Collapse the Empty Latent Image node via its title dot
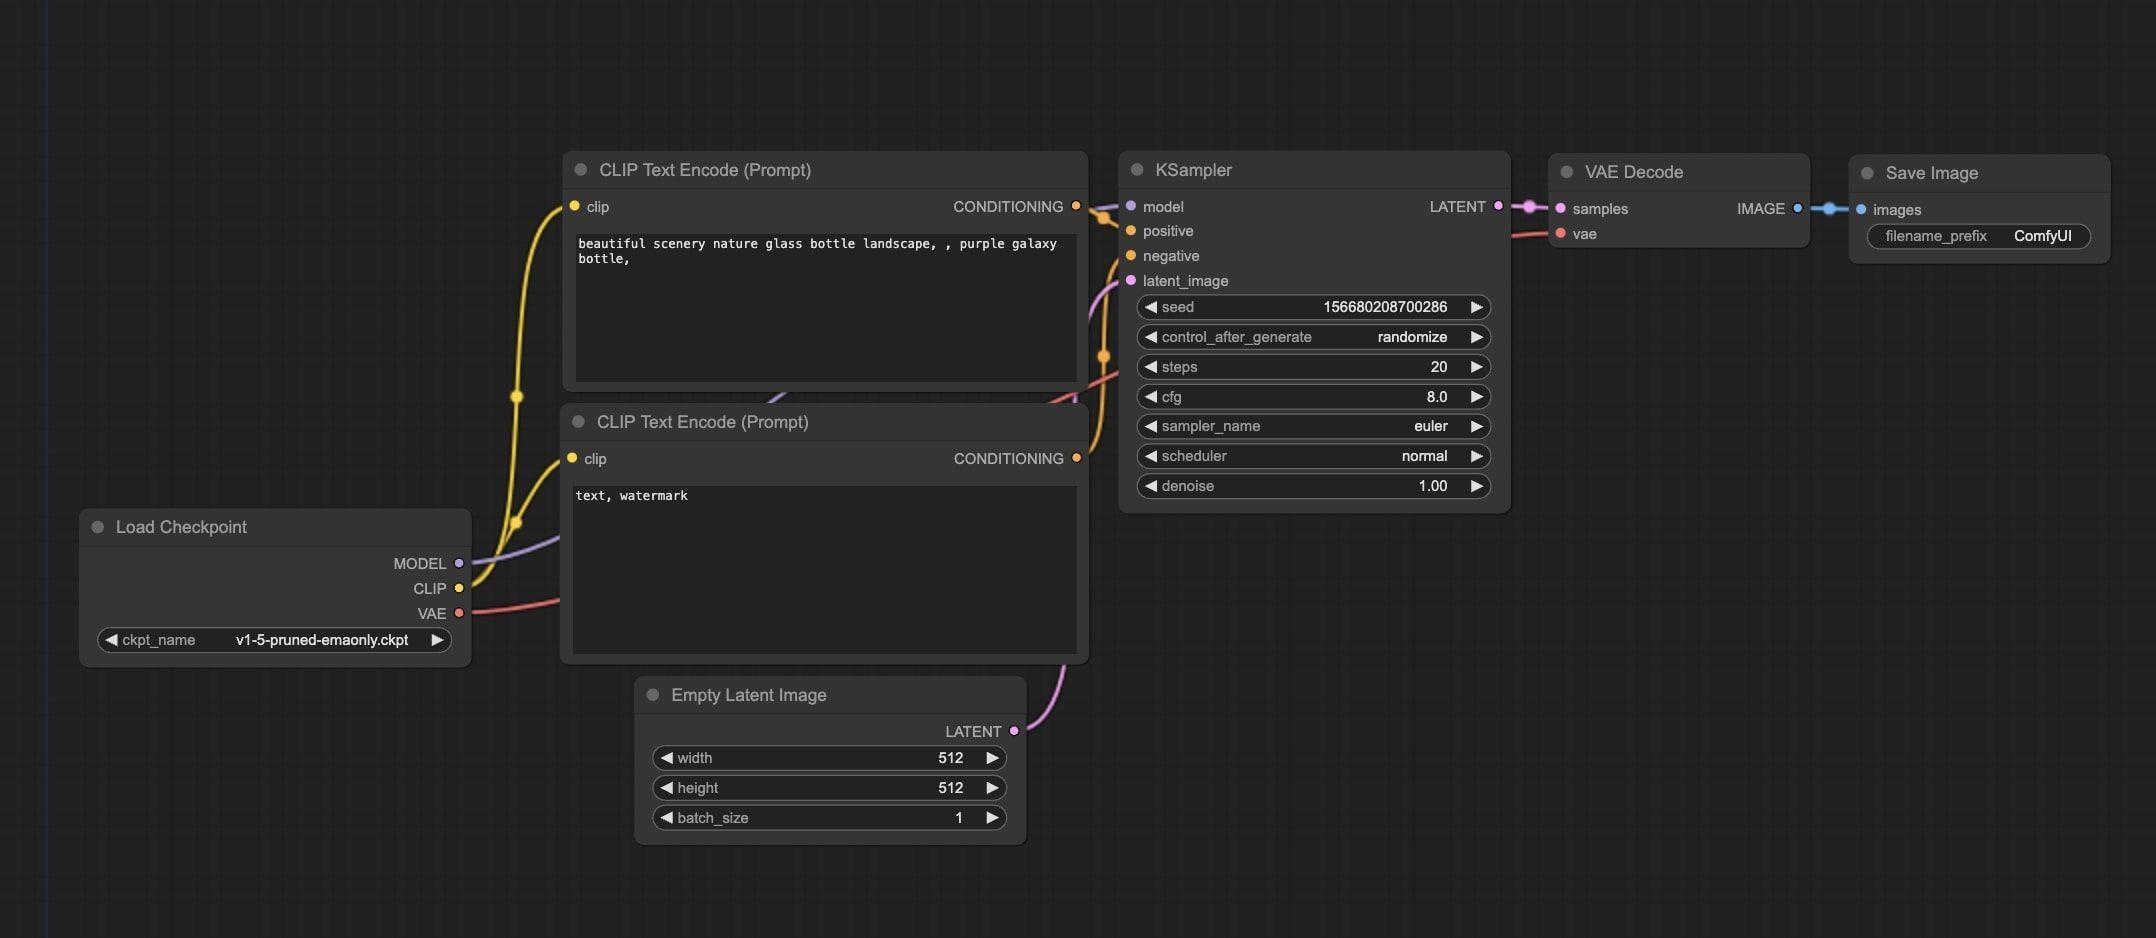This screenshot has height=938, width=2156. tap(653, 695)
